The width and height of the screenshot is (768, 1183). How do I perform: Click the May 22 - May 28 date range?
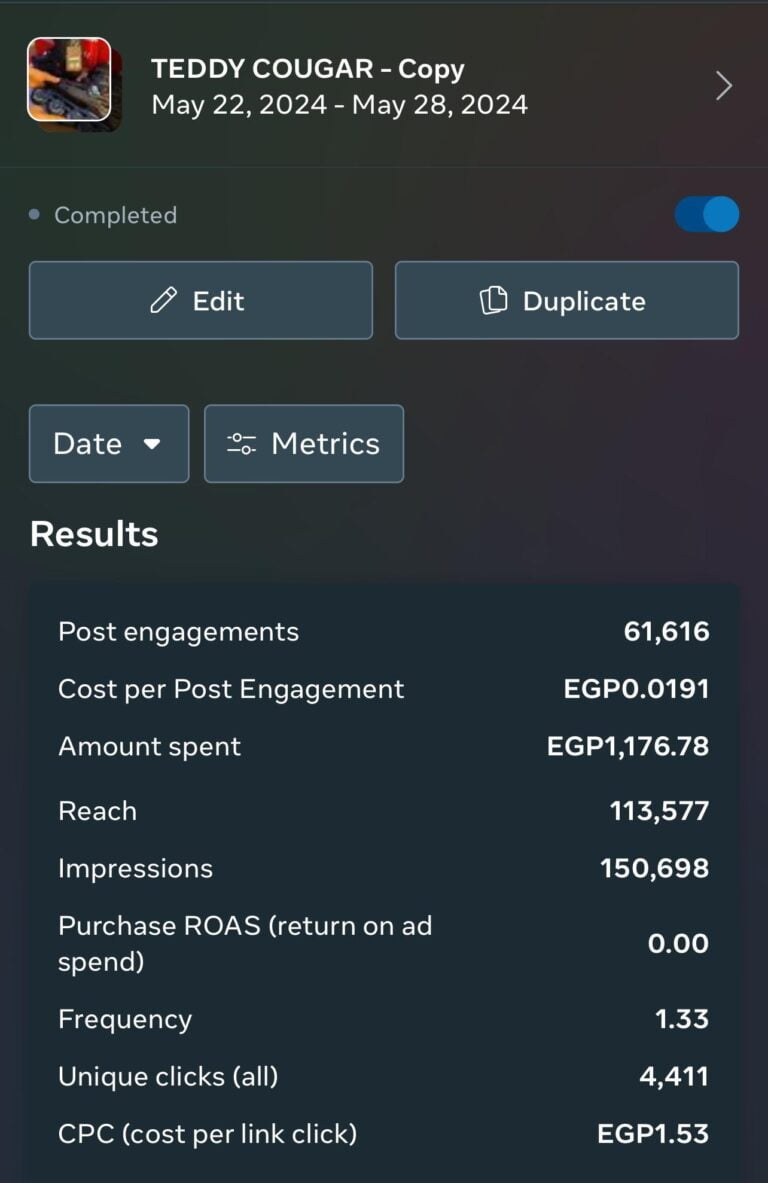pos(339,104)
